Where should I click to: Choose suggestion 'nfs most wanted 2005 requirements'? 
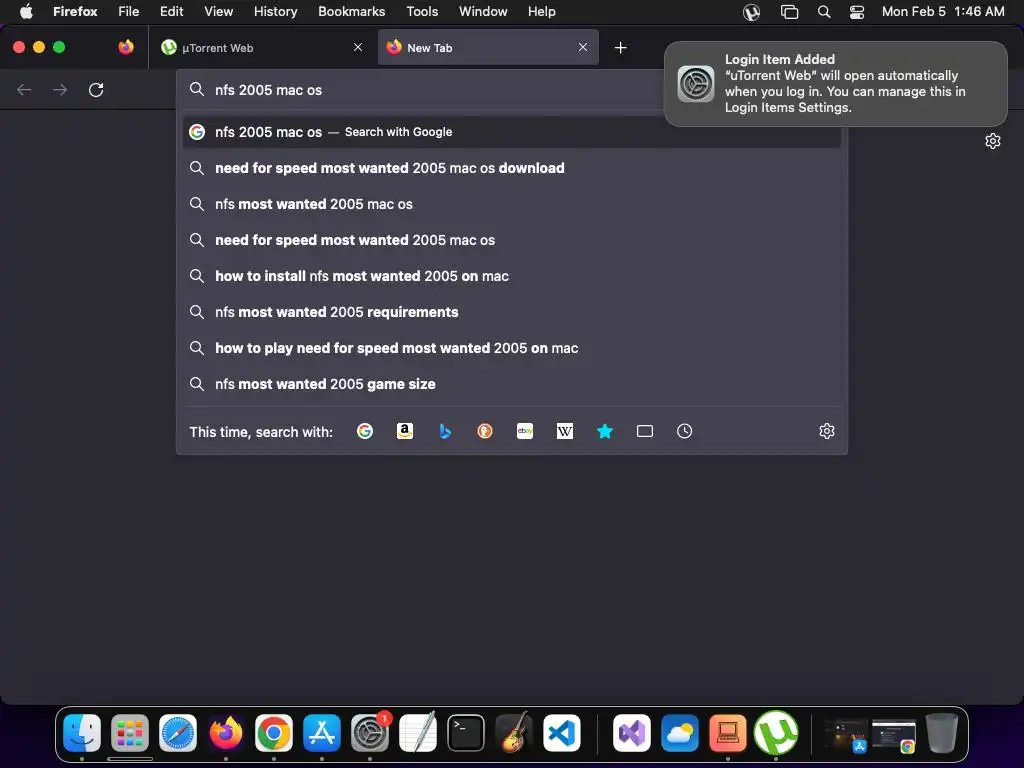point(511,312)
